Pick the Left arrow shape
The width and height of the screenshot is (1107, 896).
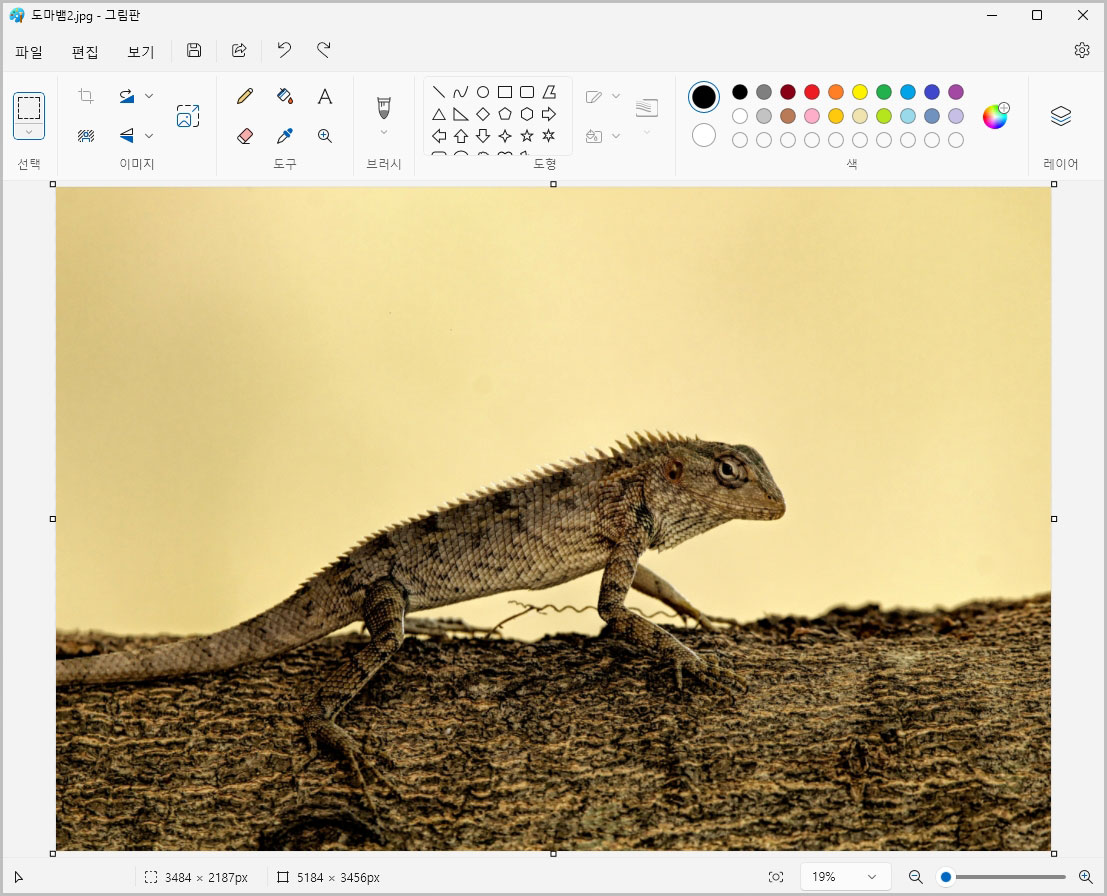pos(438,136)
